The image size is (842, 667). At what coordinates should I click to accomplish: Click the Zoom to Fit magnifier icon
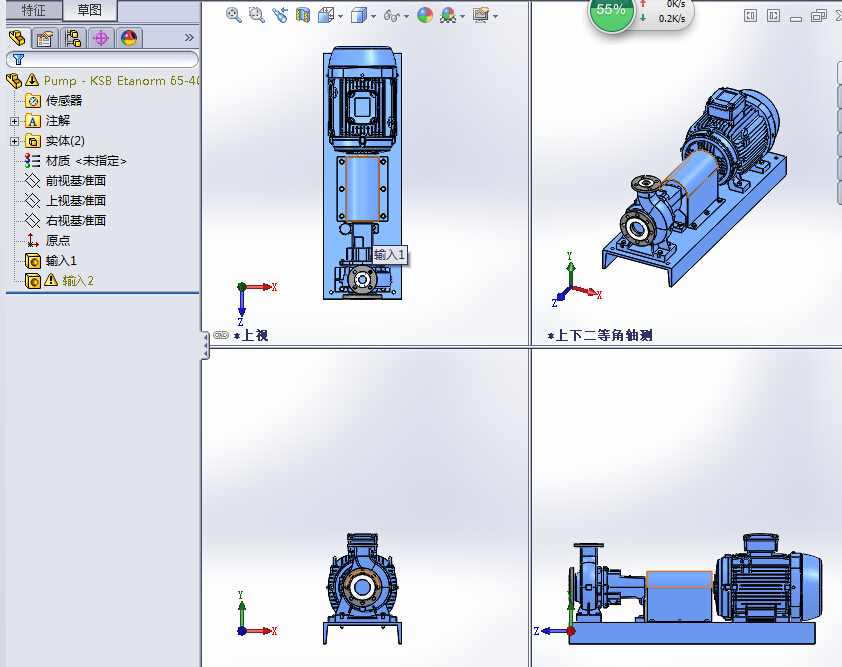pyautogui.click(x=234, y=15)
